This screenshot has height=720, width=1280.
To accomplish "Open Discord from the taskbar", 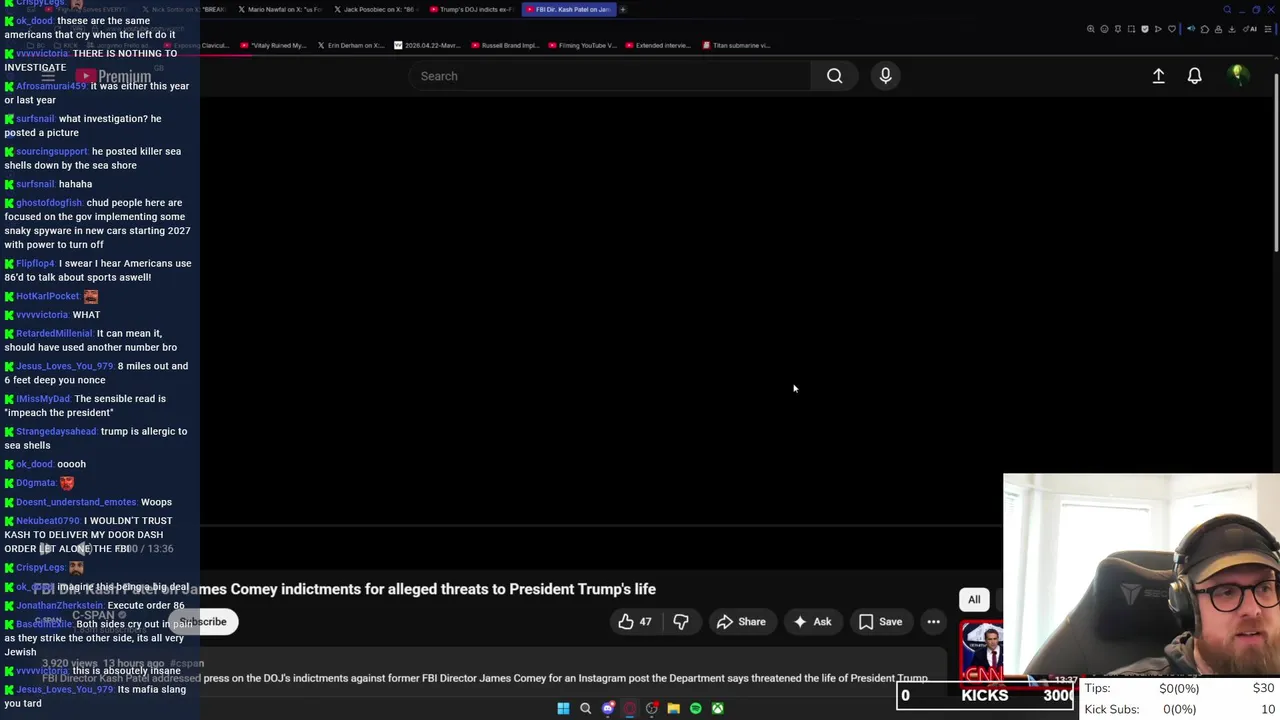I will 607,708.
